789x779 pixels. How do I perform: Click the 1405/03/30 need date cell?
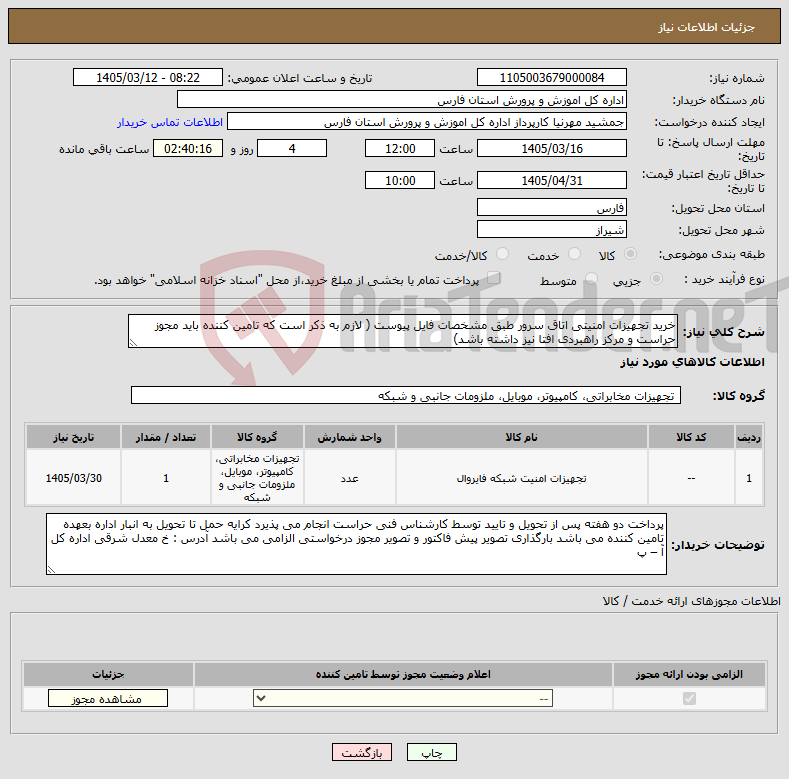click(73, 478)
